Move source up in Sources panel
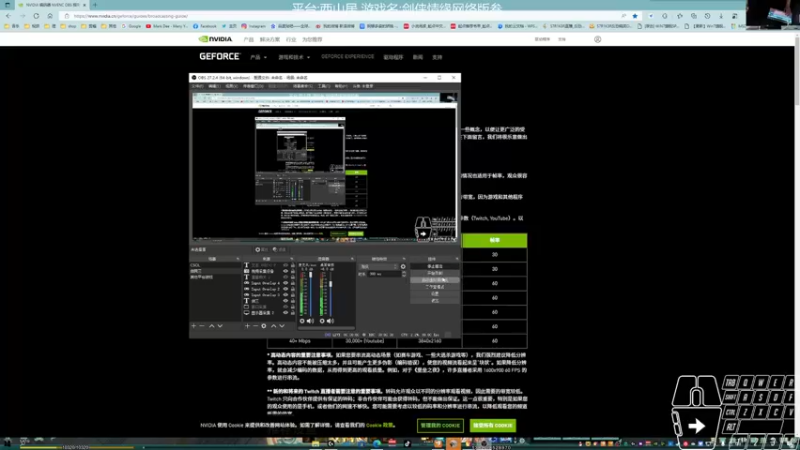 coord(273,326)
